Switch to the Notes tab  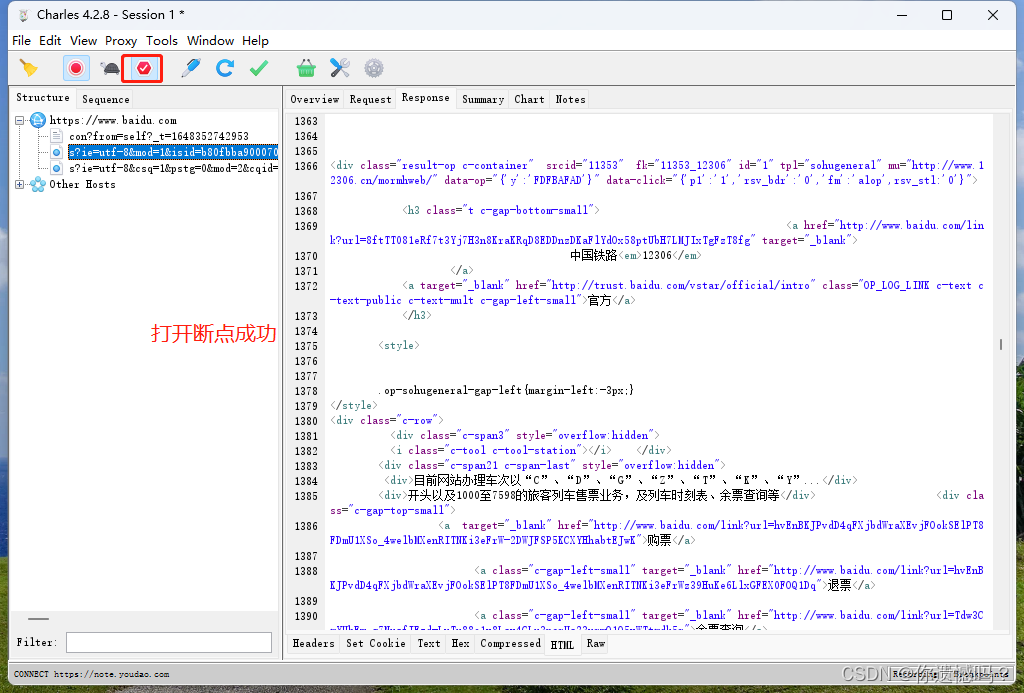coord(570,99)
